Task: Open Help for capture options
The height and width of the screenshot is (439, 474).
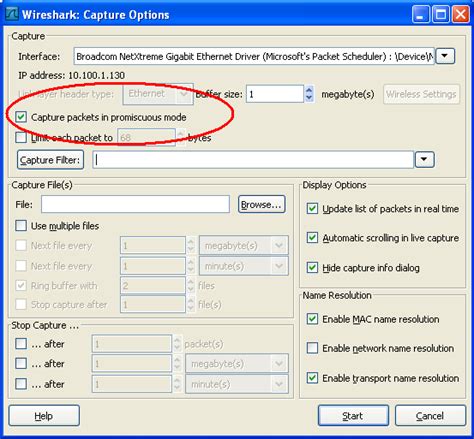Action: 44,416
